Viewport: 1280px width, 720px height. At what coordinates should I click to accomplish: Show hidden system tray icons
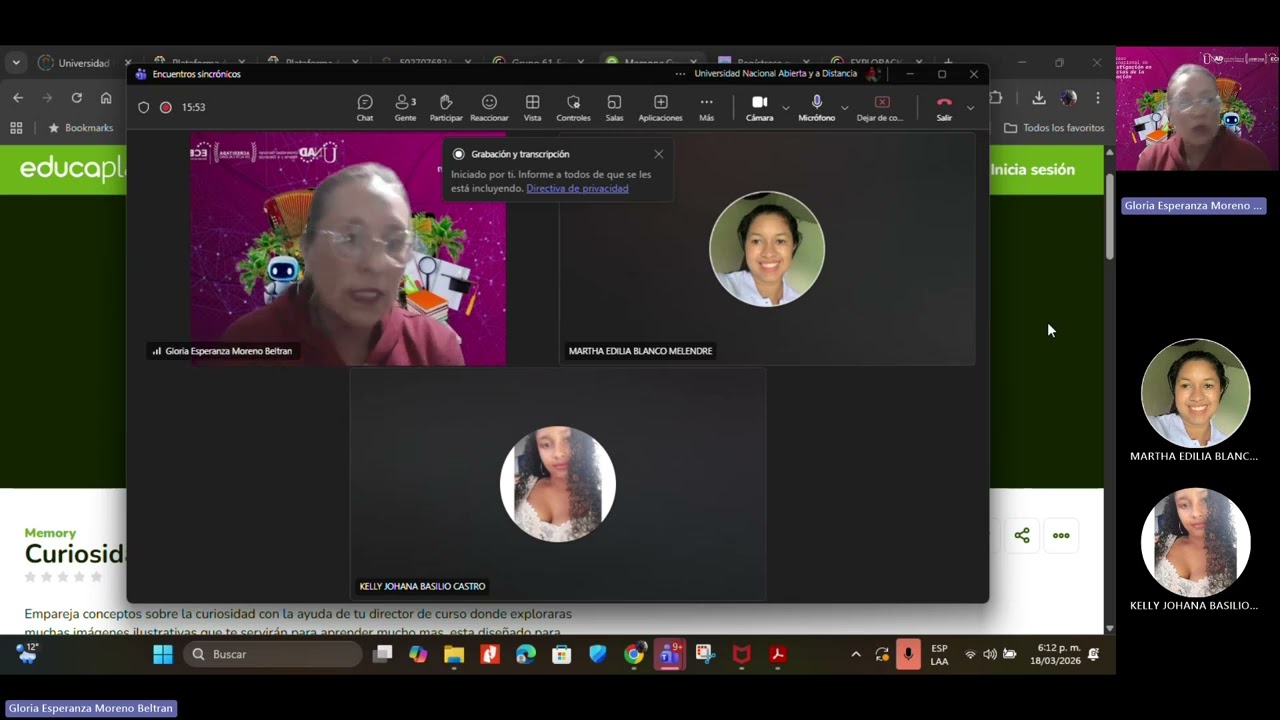[x=855, y=654]
